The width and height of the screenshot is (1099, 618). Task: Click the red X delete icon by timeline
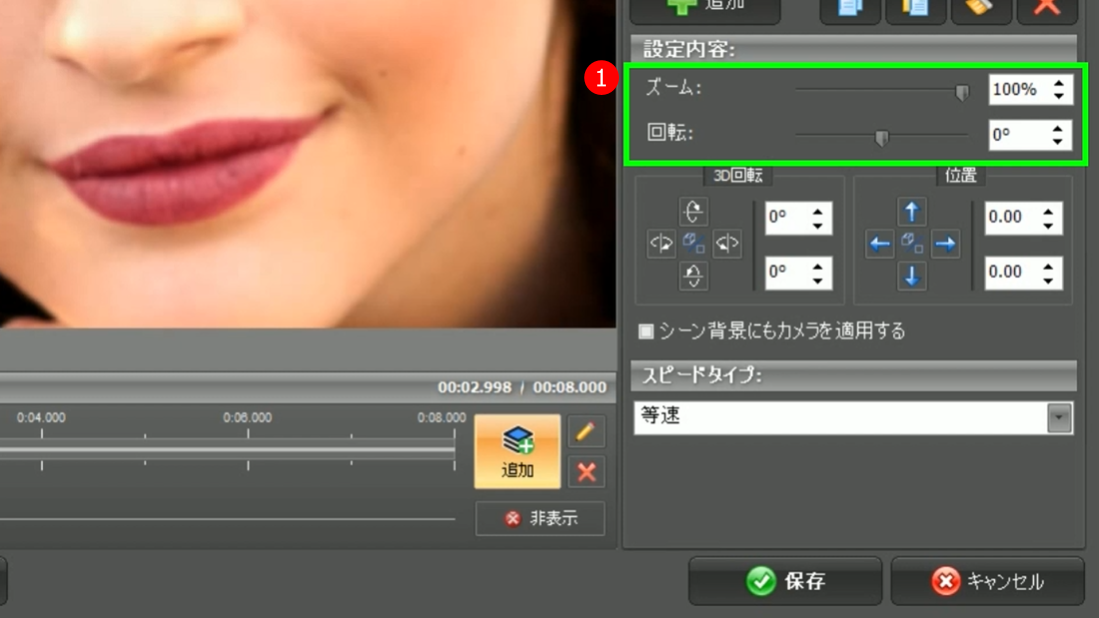point(586,472)
